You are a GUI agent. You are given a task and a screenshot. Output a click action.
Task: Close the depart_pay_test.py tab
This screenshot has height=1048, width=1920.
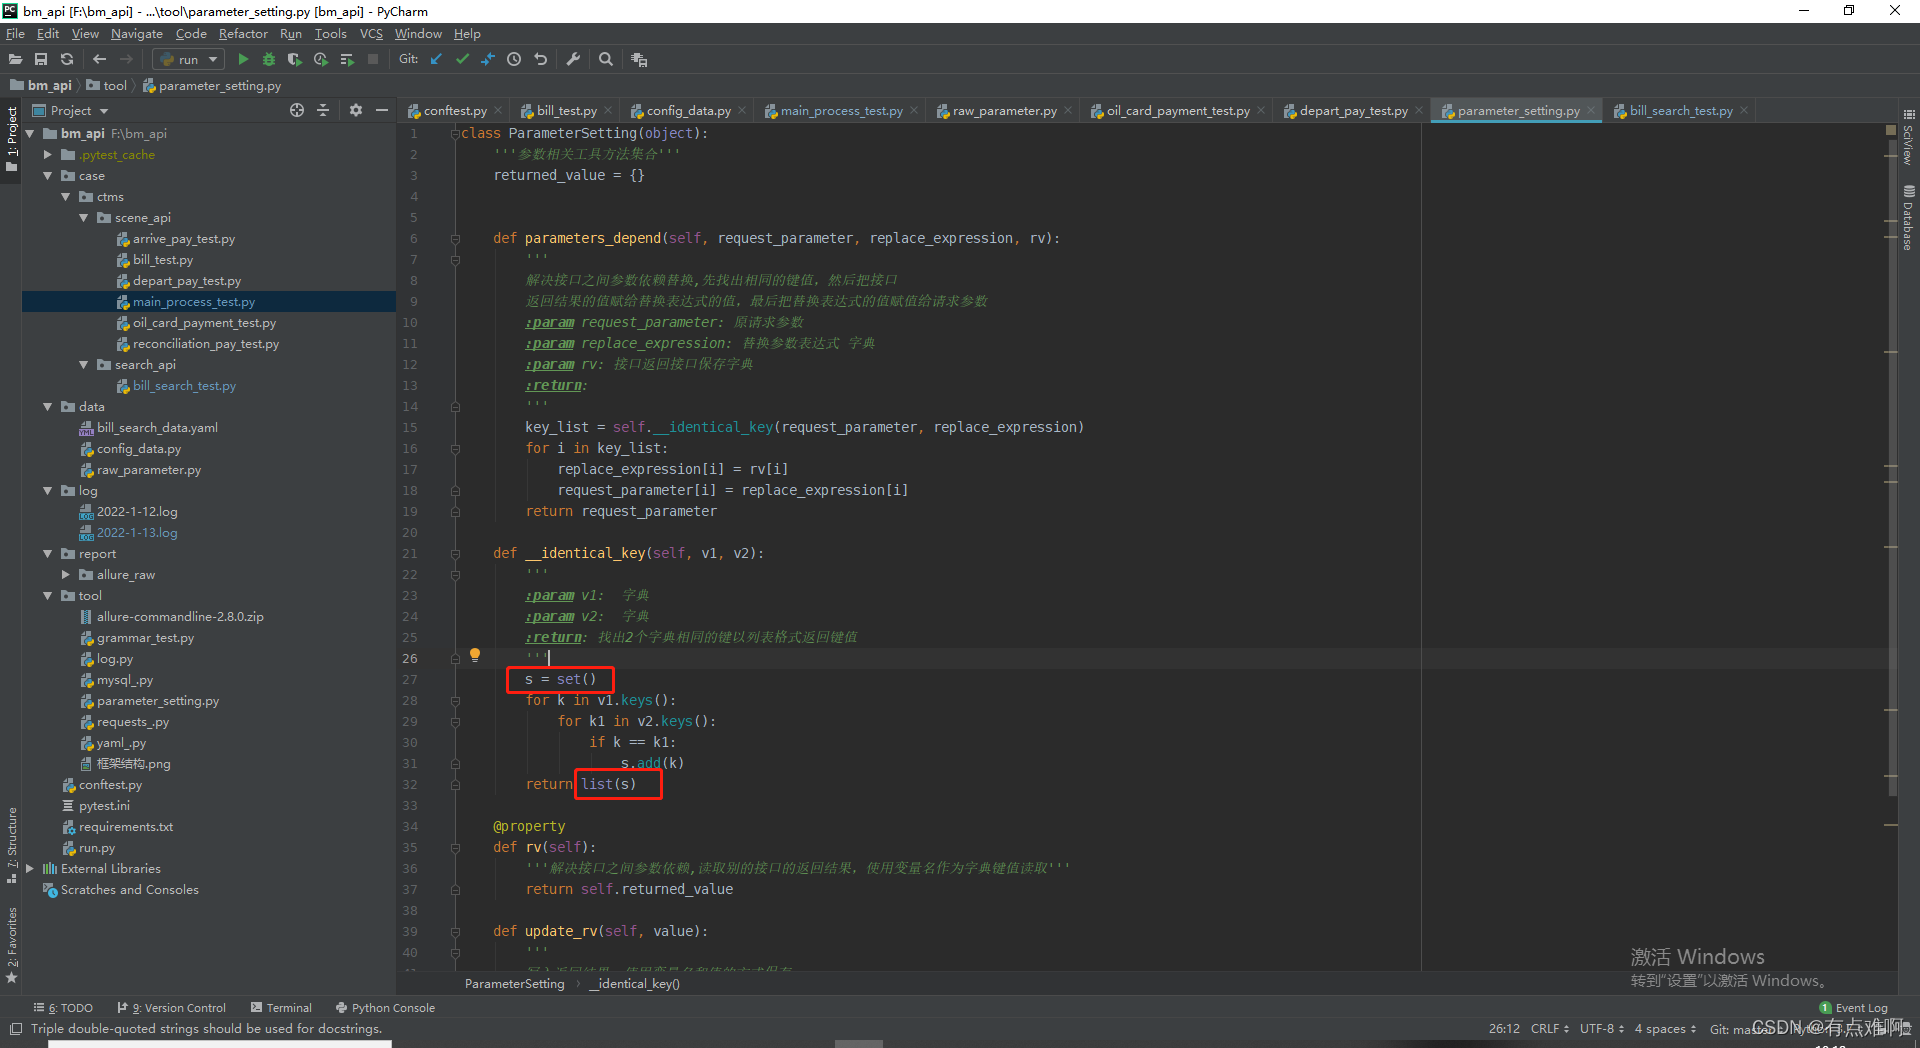click(x=1419, y=111)
